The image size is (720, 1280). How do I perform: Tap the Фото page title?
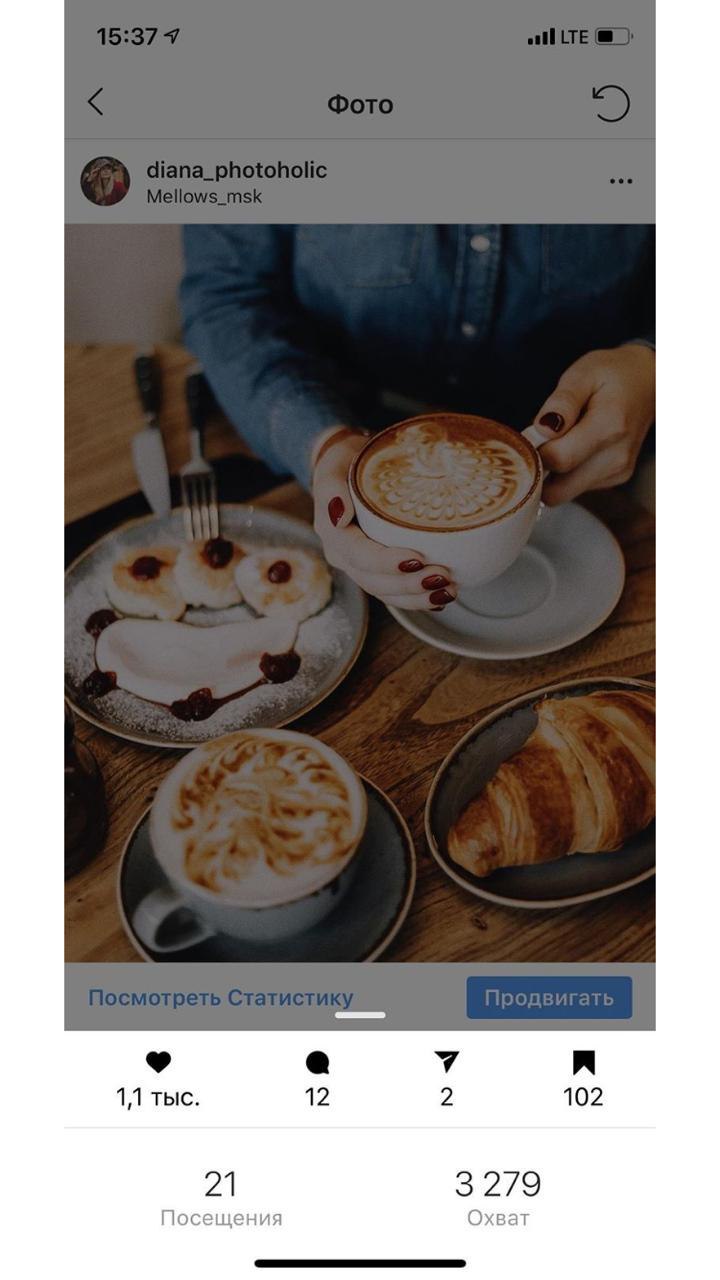pos(360,104)
